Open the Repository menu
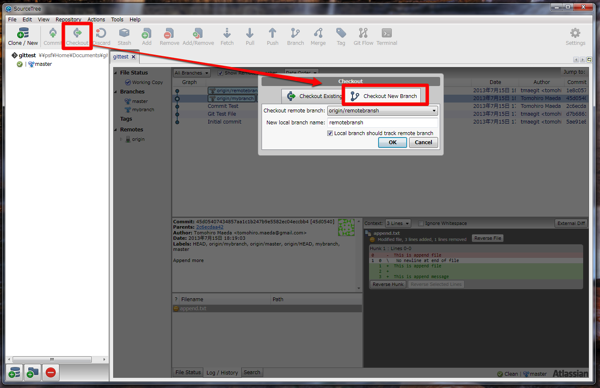Image resolution: width=600 pixels, height=388 pixels. pyautogui.click(x=68, y=20)
